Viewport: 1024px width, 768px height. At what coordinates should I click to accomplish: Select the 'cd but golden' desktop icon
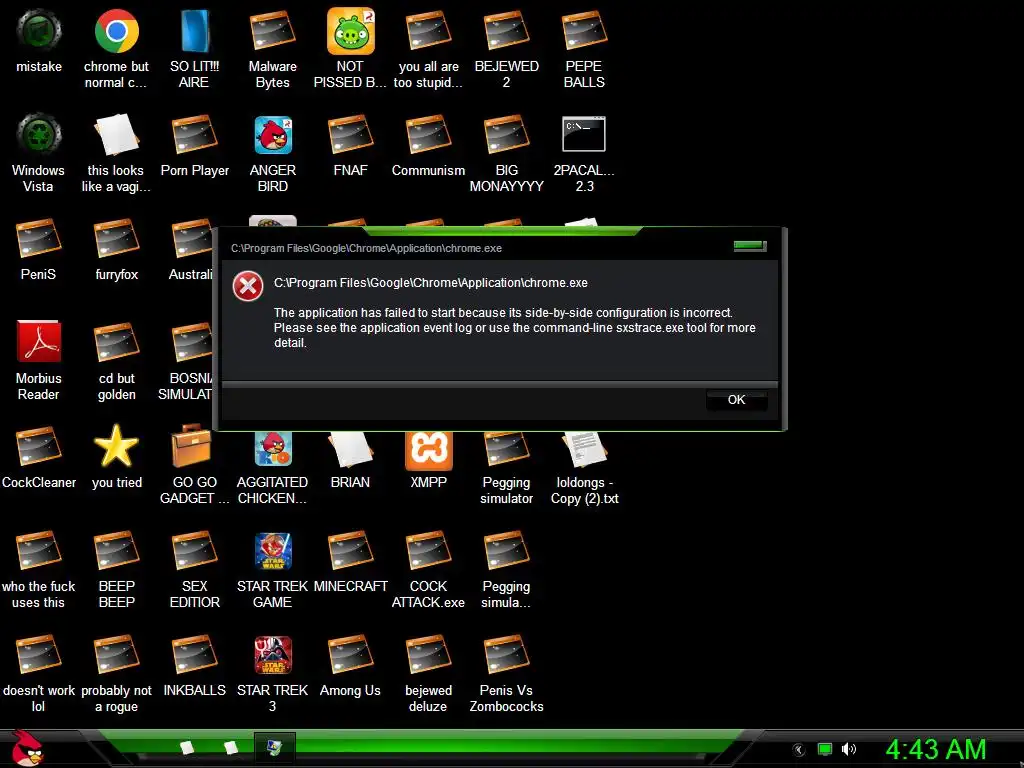coord(116,360)
